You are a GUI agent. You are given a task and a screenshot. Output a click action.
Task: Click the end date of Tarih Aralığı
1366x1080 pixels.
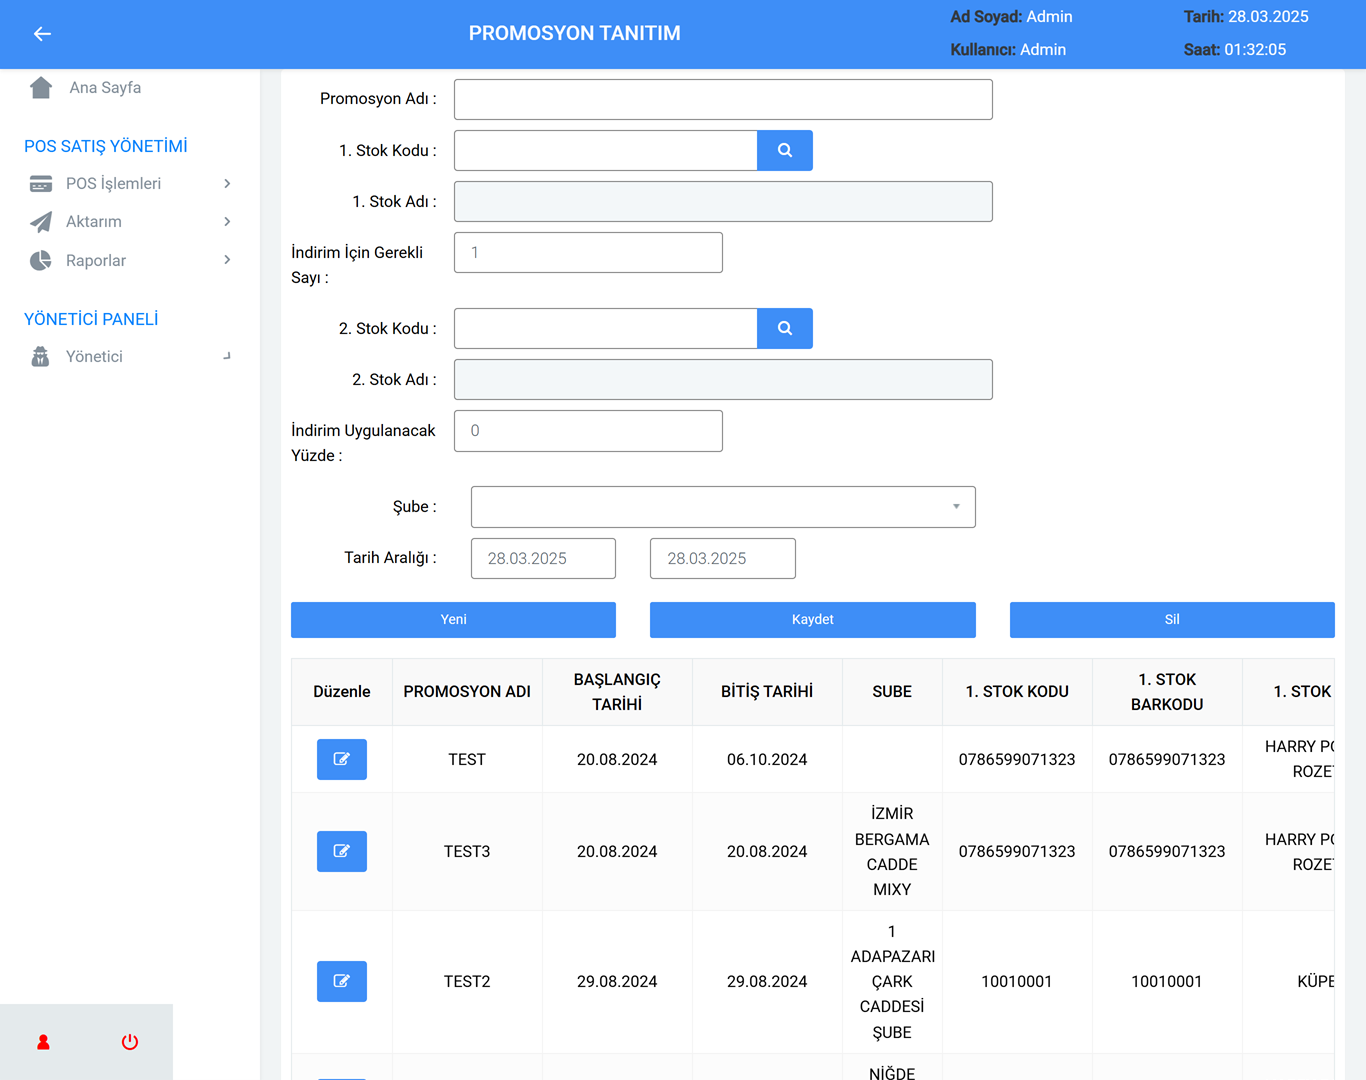tap(723, 558)
